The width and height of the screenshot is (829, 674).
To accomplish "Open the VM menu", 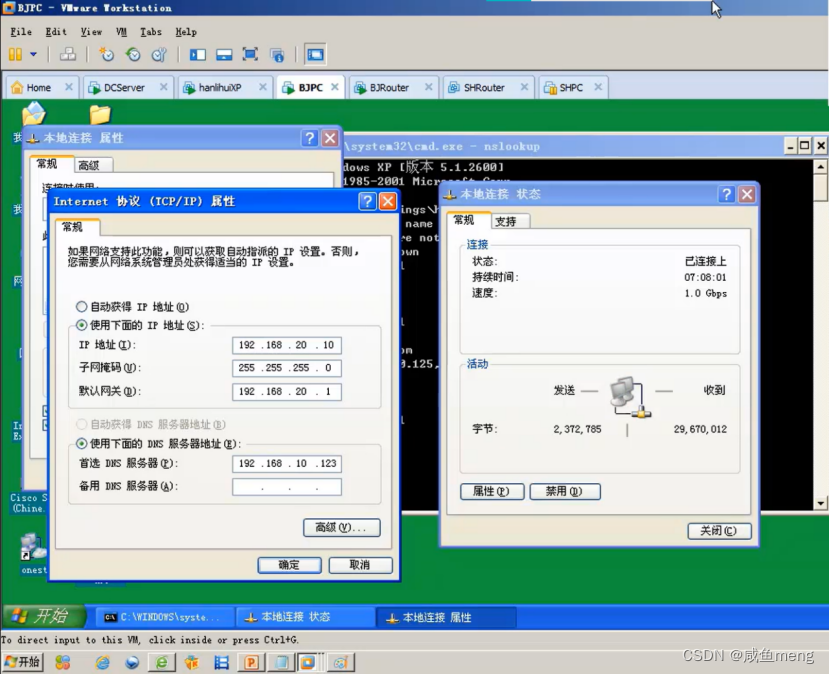I will pyautogui.click(x=122, y=32).
